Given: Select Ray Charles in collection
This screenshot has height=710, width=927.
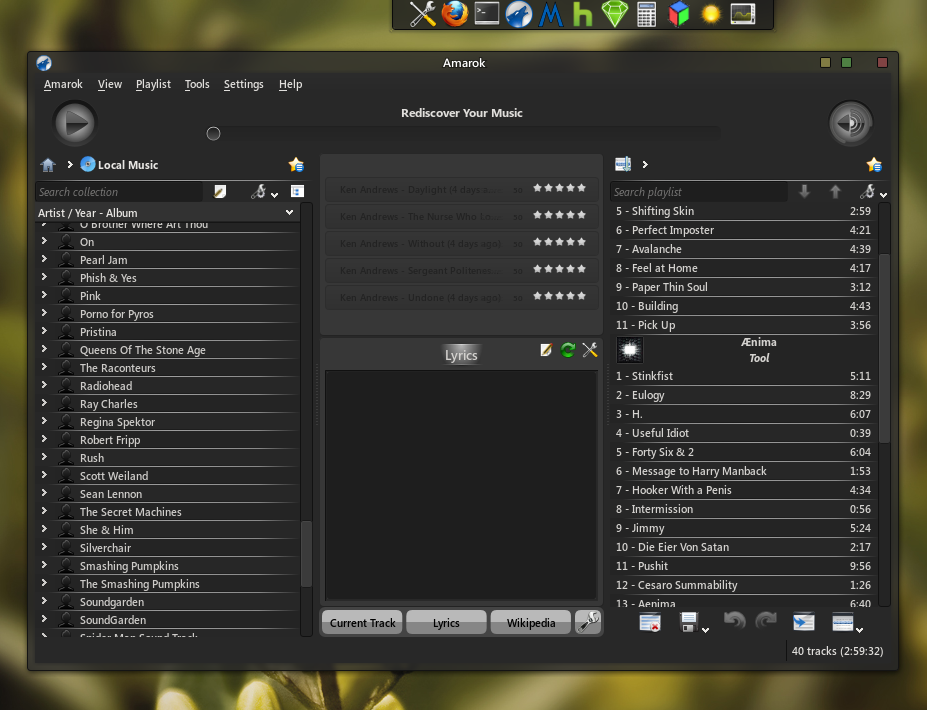Looking at the screenshot, I should tap(109, 404).
